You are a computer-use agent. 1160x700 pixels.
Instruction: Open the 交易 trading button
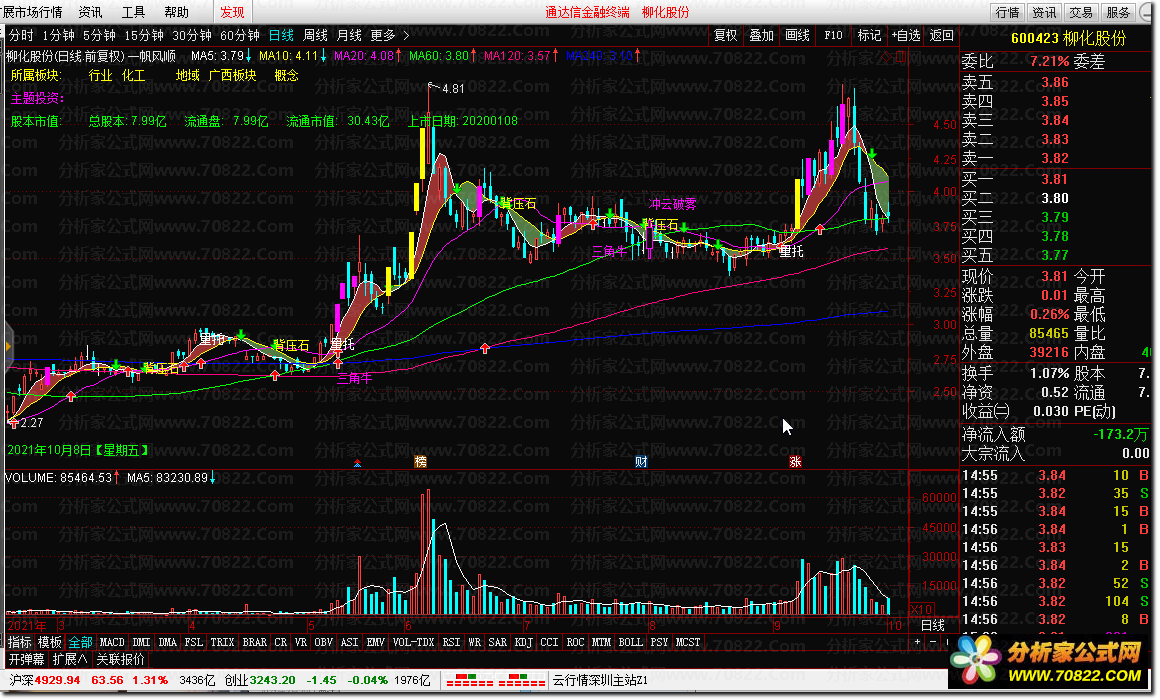point(1081,12)
